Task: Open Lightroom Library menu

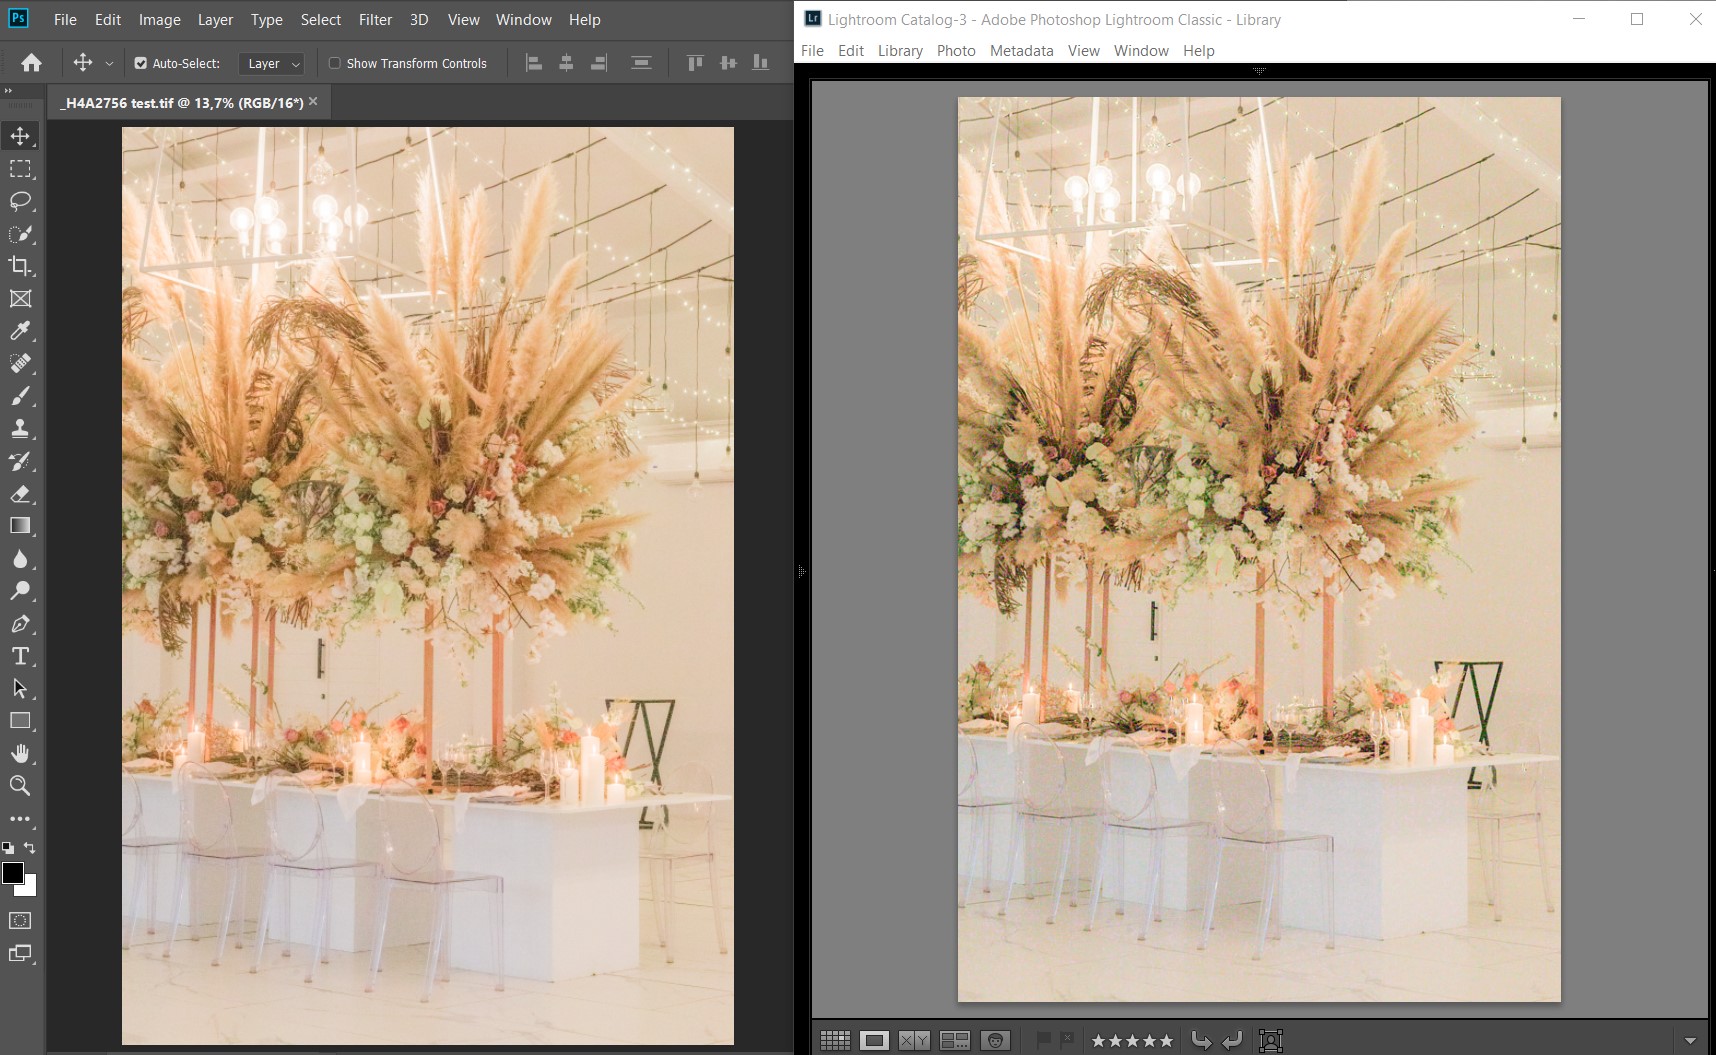Action: (900, 50)
